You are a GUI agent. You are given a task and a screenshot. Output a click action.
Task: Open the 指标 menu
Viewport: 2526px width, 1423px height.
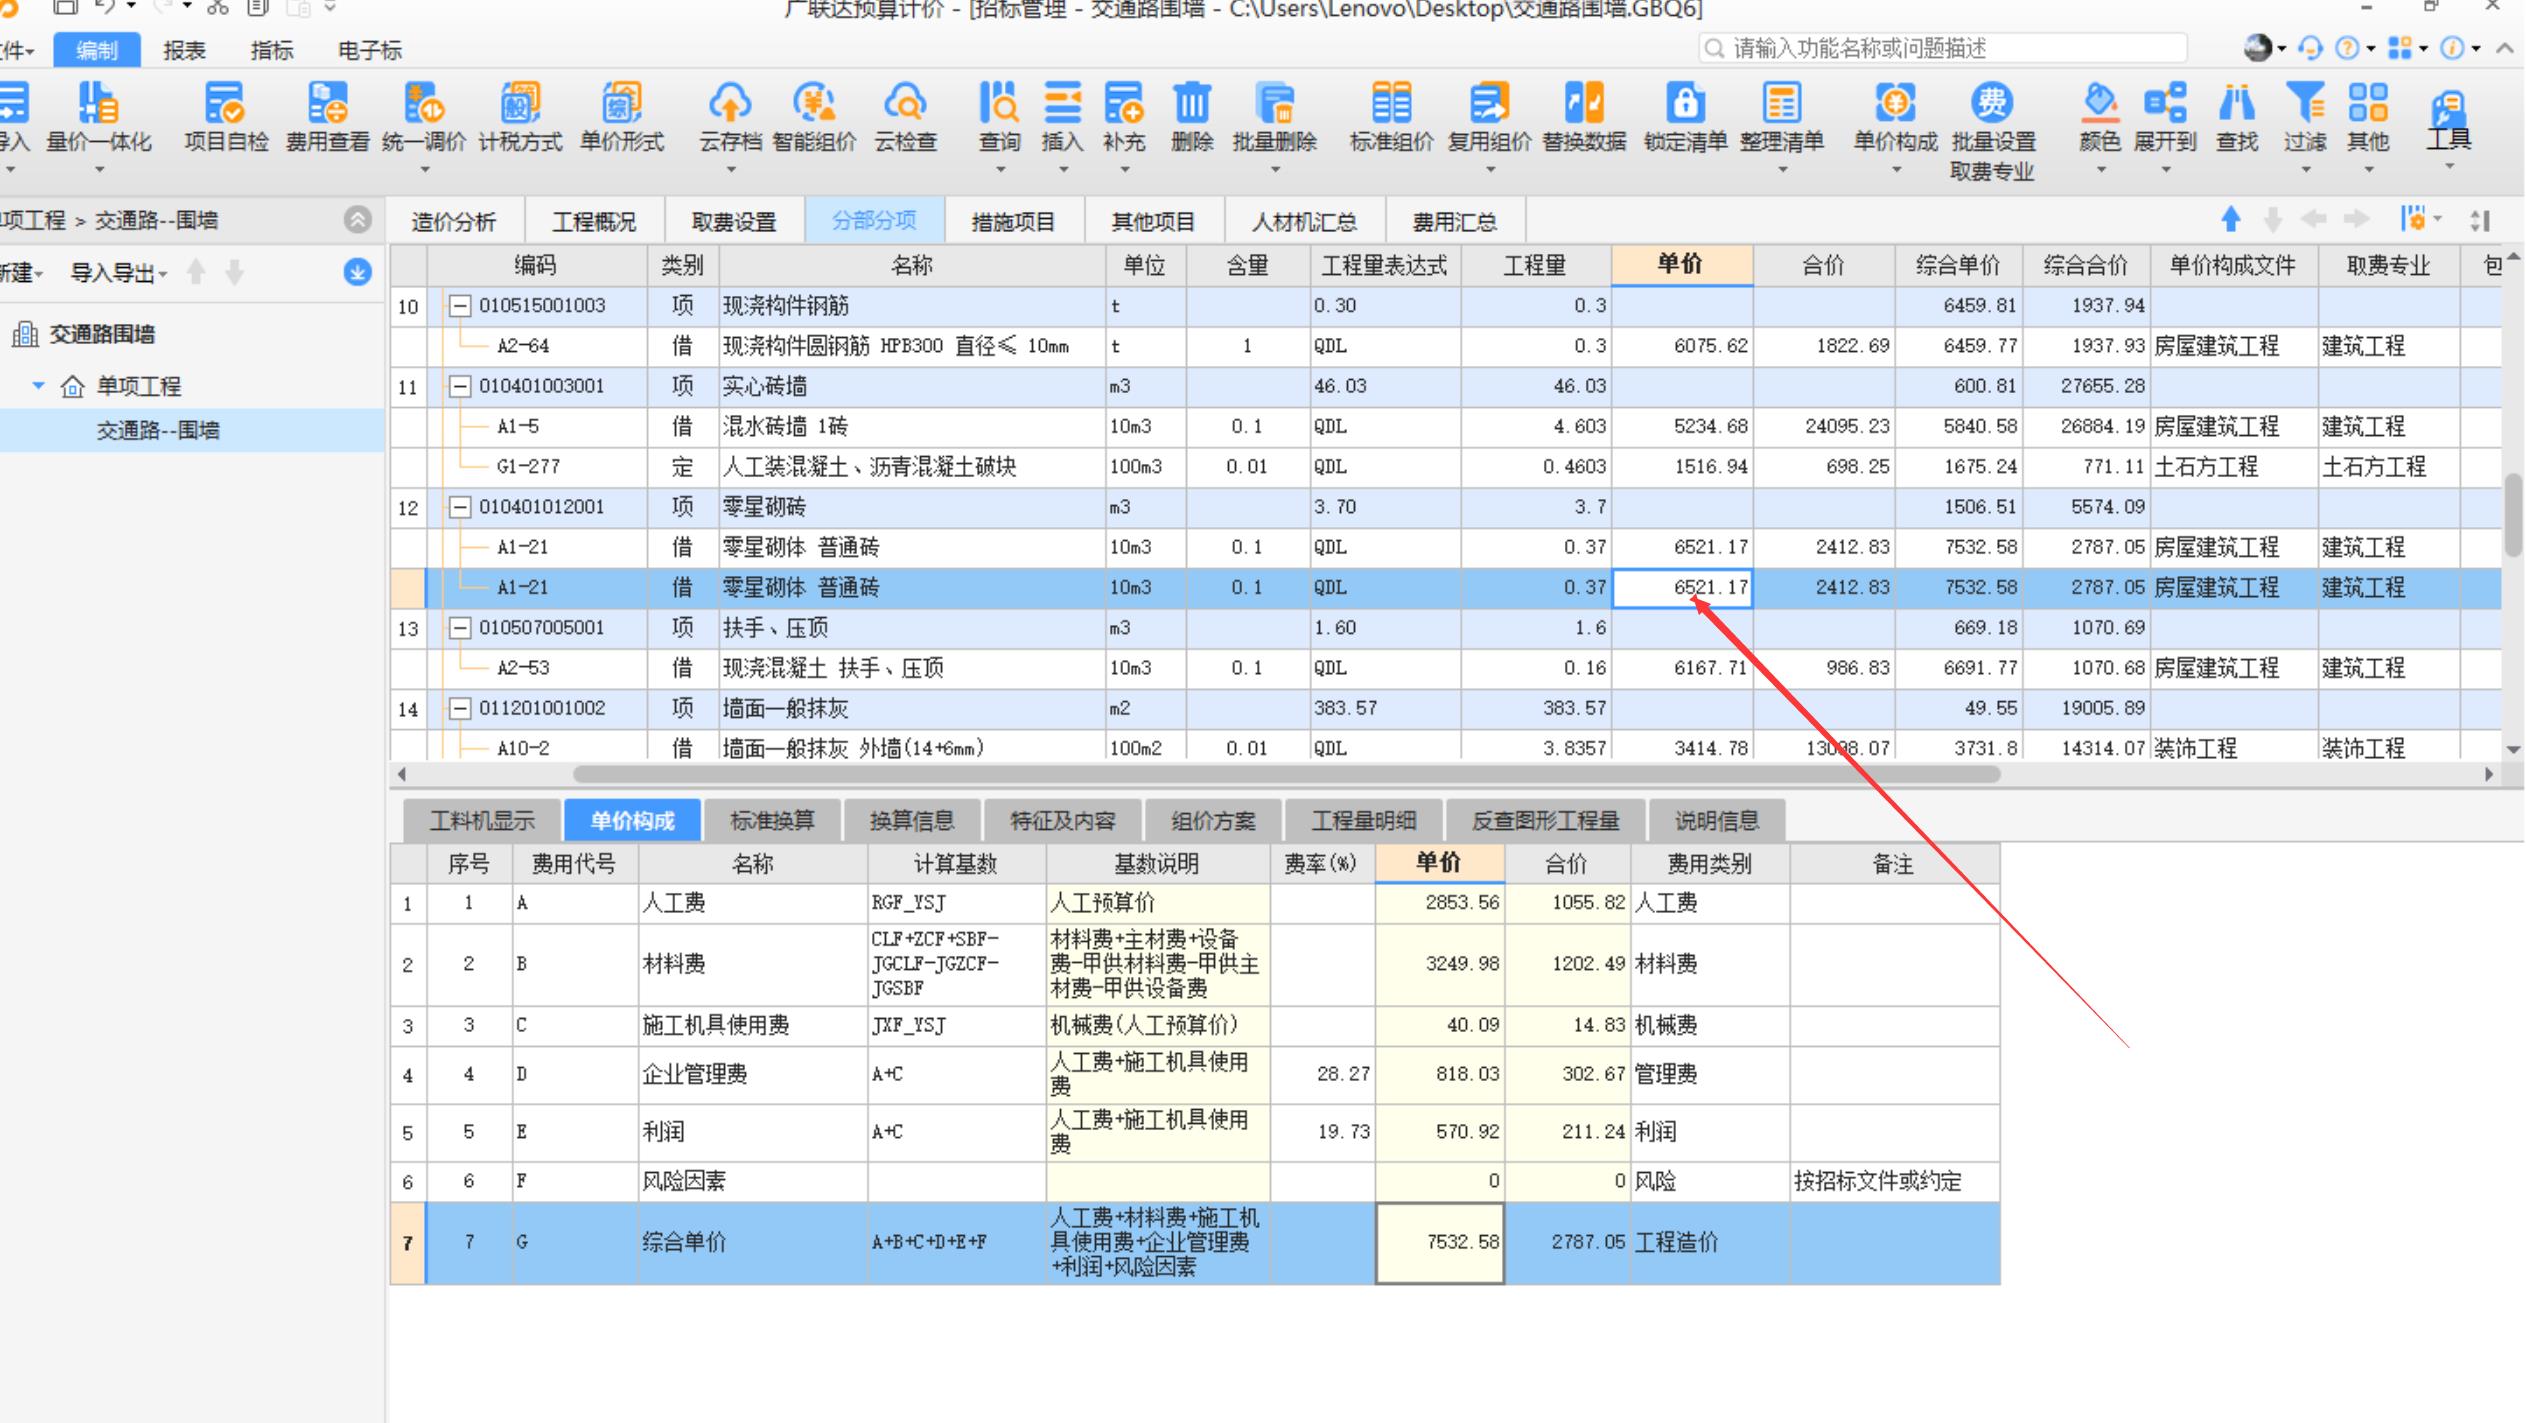pyautogui.click(x=271, y=50)
